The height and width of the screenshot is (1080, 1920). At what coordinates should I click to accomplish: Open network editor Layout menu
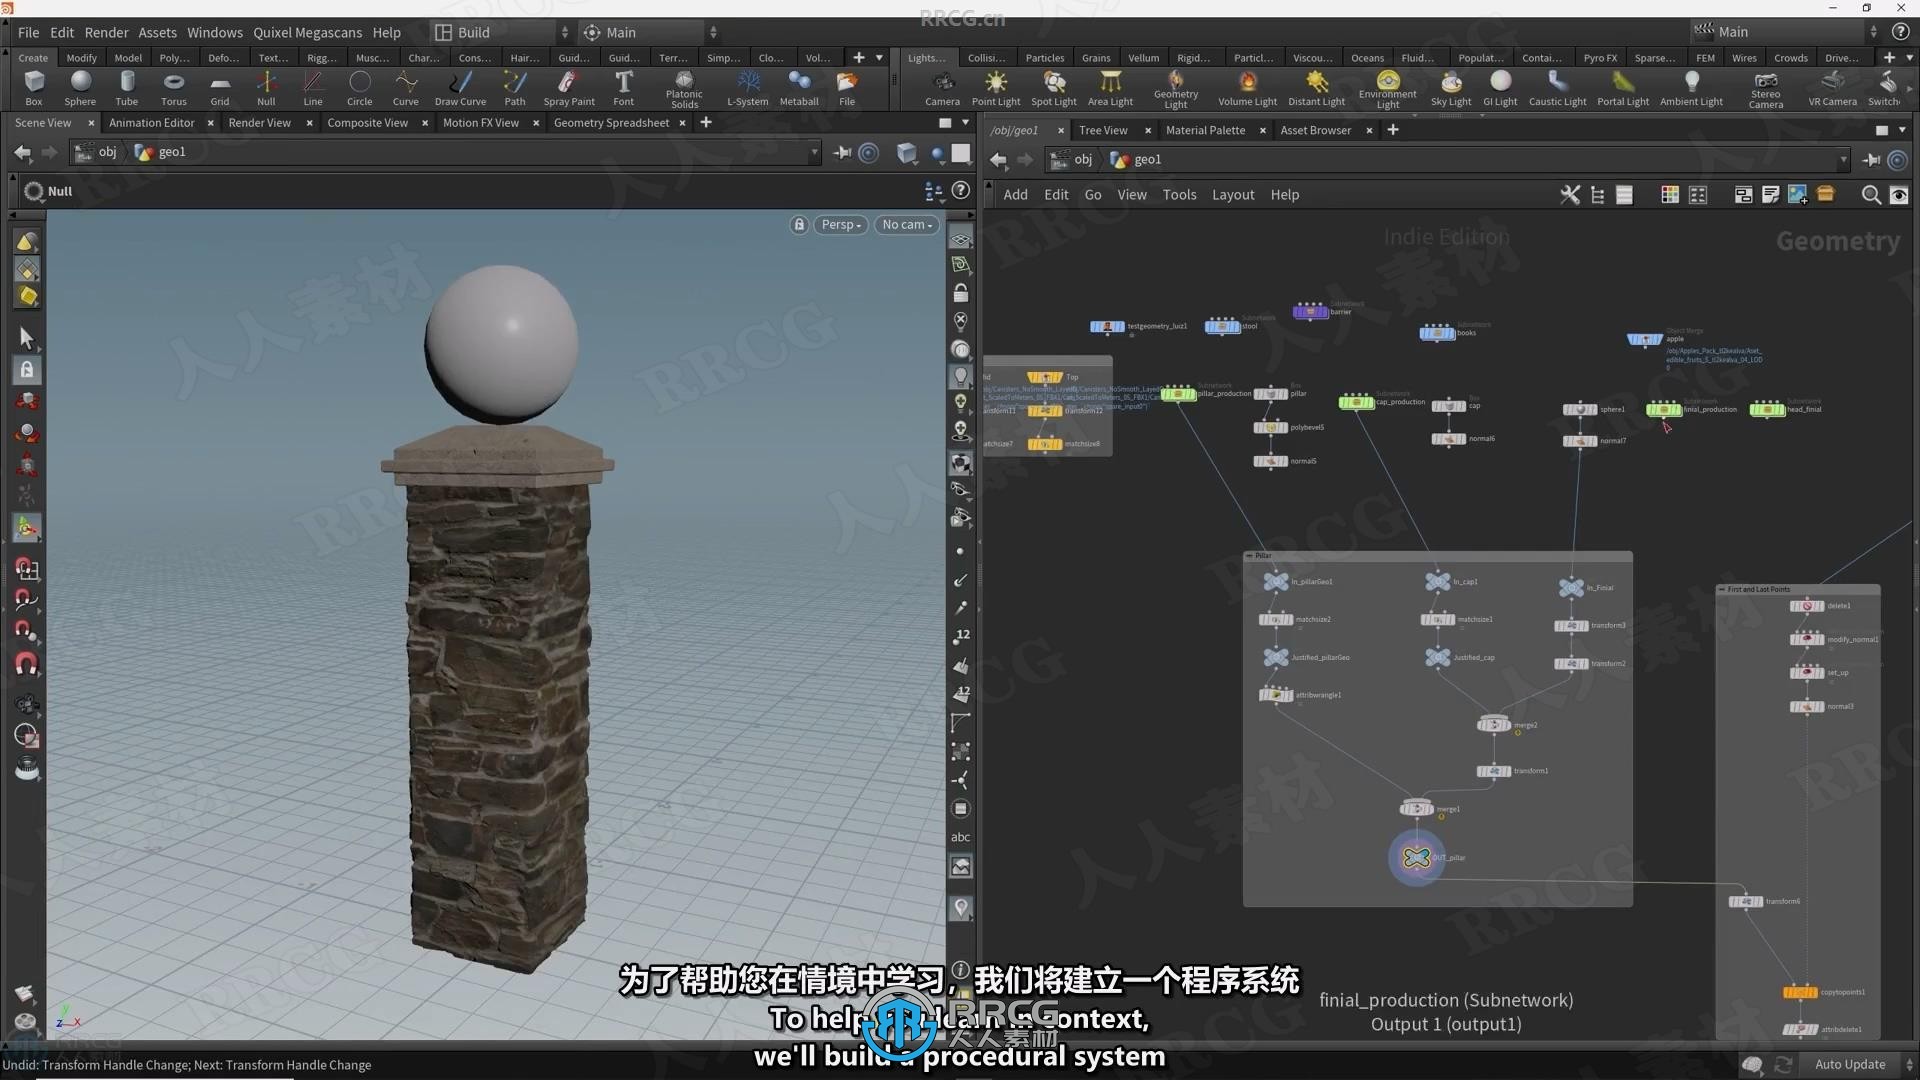1233,195
